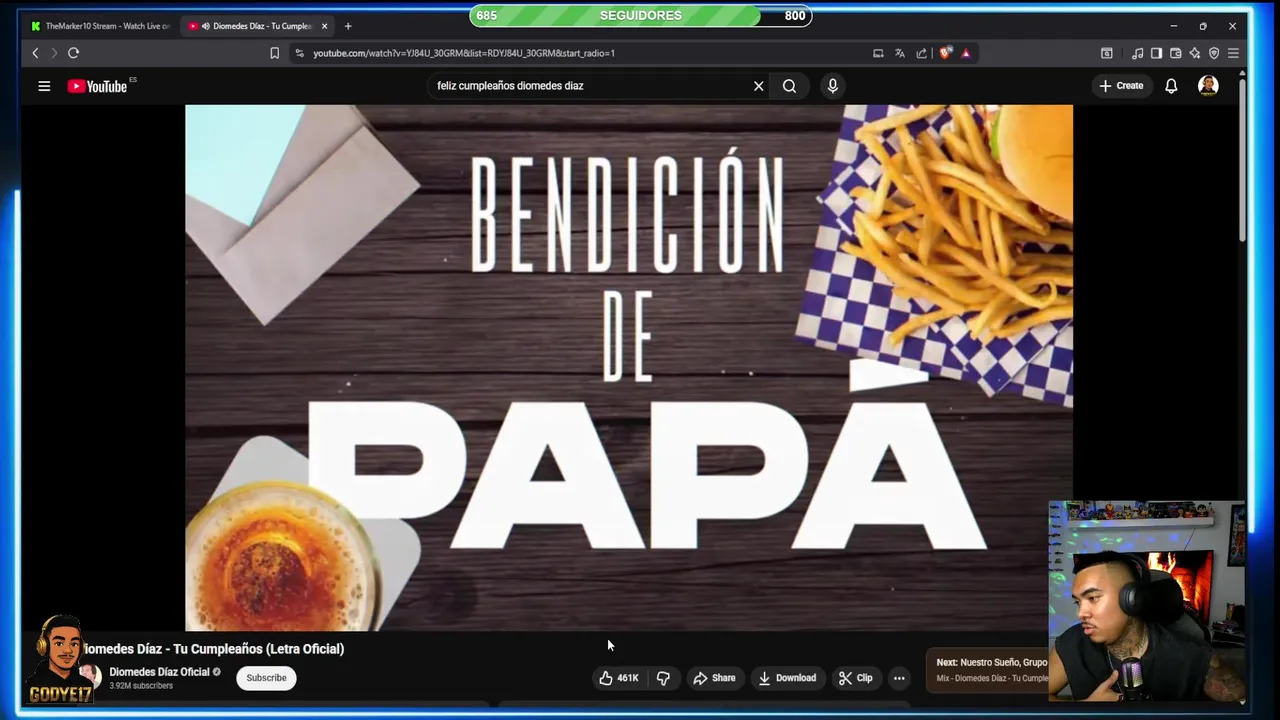
Task: Click the install/cast screen icon in address bar
Action: [878, 53]
